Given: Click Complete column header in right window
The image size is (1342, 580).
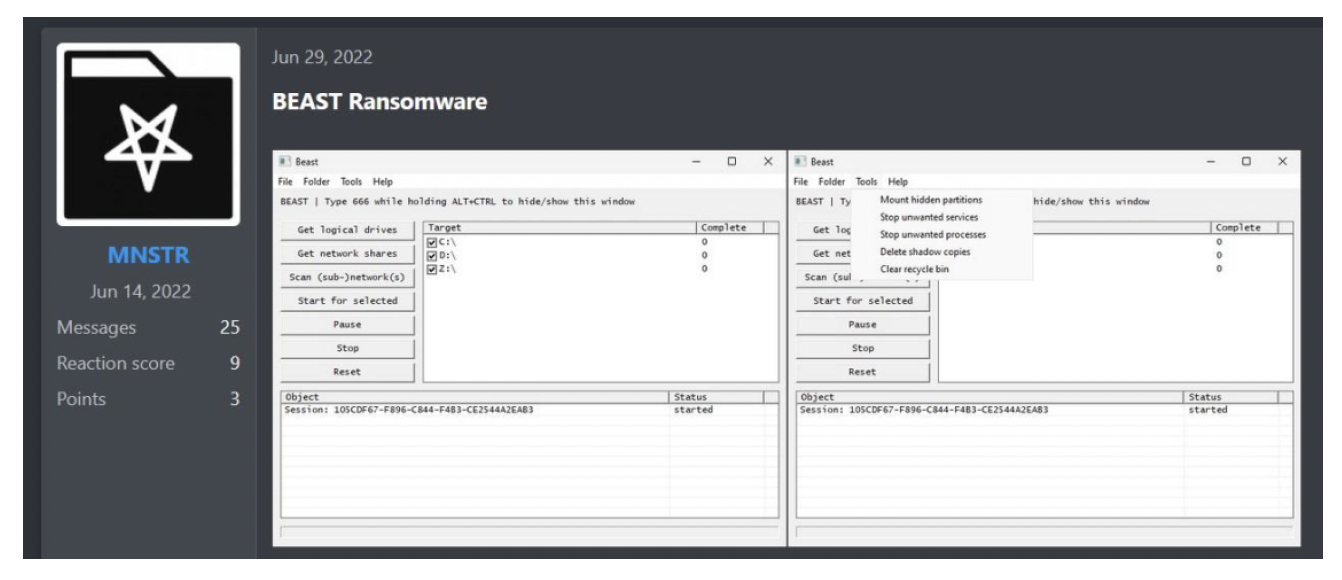Looking at the screenshot, I should click(x=1244, y=228).
